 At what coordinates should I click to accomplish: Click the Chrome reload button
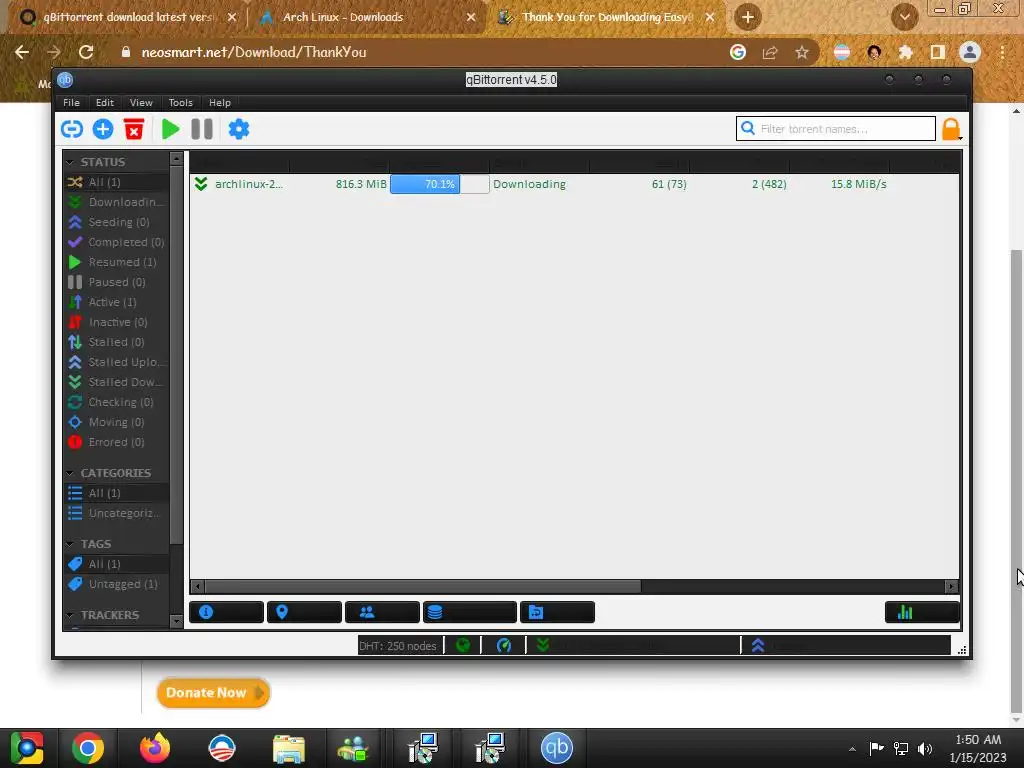click(x=86, y=52)
